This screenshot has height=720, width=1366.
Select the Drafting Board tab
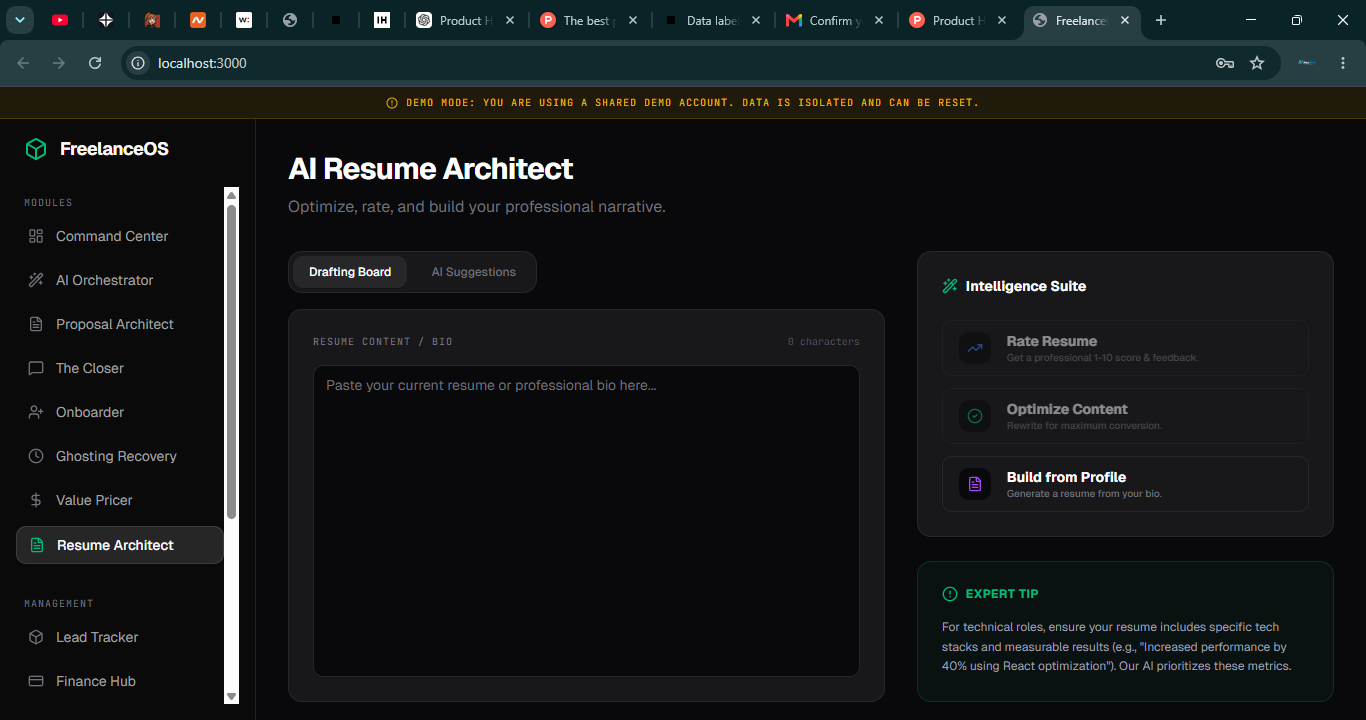click(x=350, y=272)
